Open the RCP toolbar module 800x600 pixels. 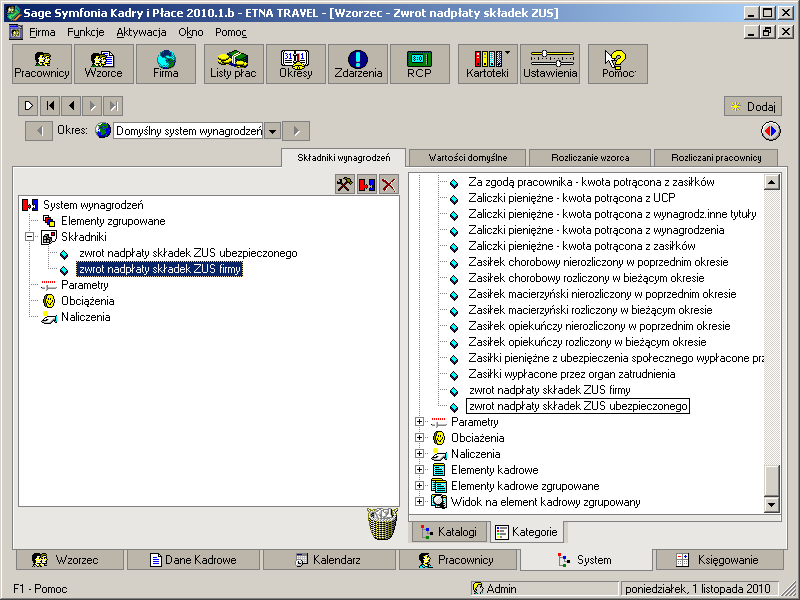click(419, 64)
